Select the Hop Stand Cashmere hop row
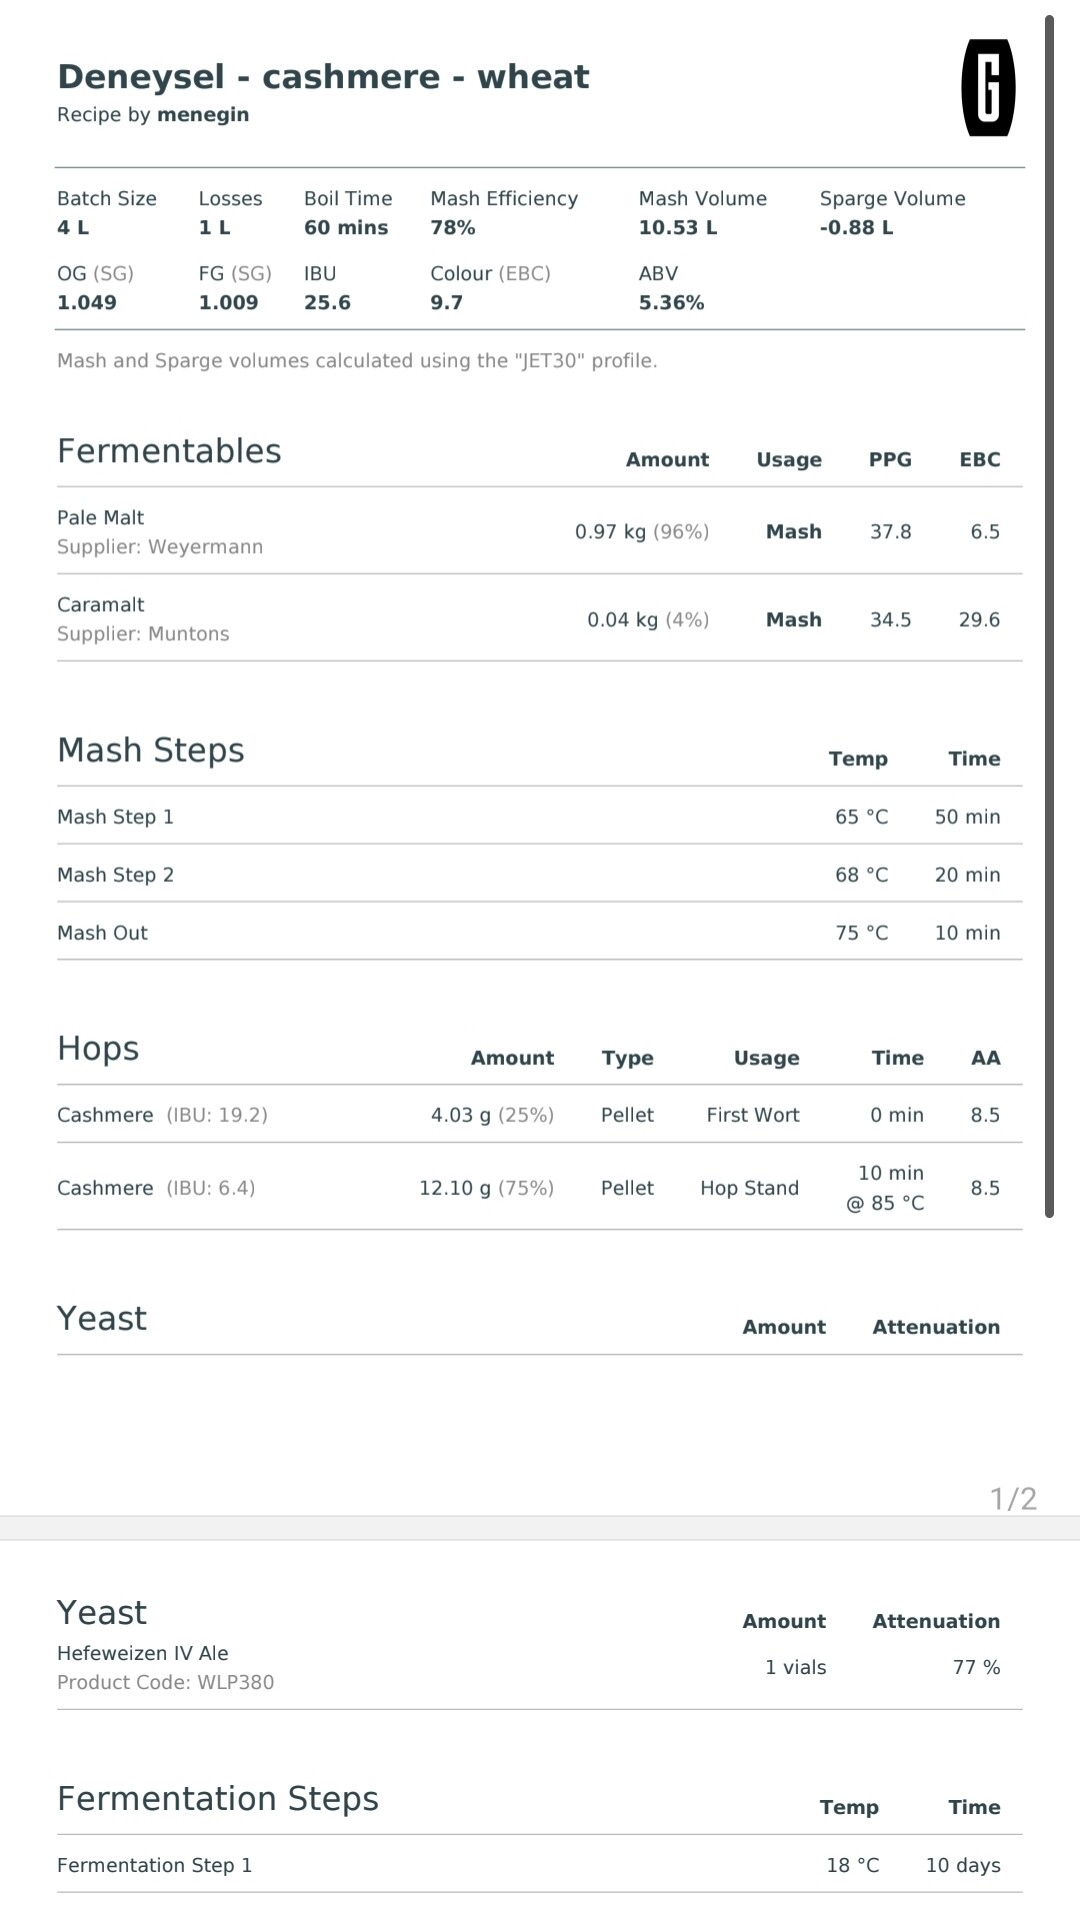1080x1912 pixels. point(539,1187)
